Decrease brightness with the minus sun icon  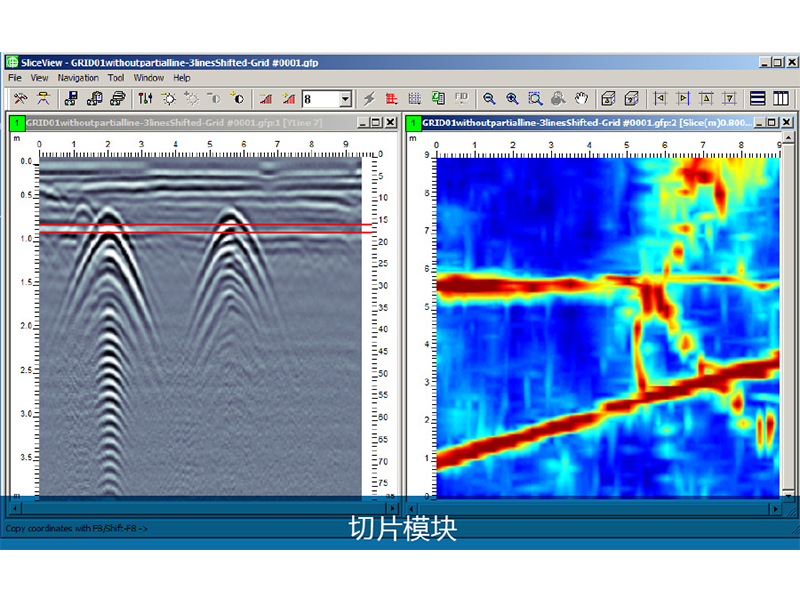(168, 98)
